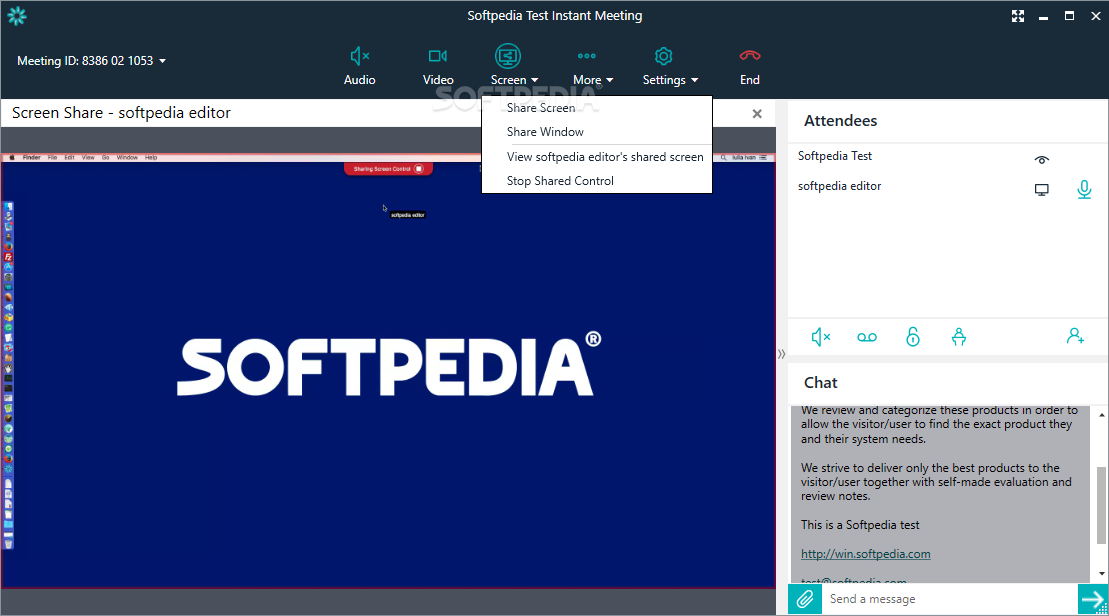Click softpedia editor's screen monitor icon
Image resolution: width=1109 pixels, height=616 pixels.
click(1041, 190)
